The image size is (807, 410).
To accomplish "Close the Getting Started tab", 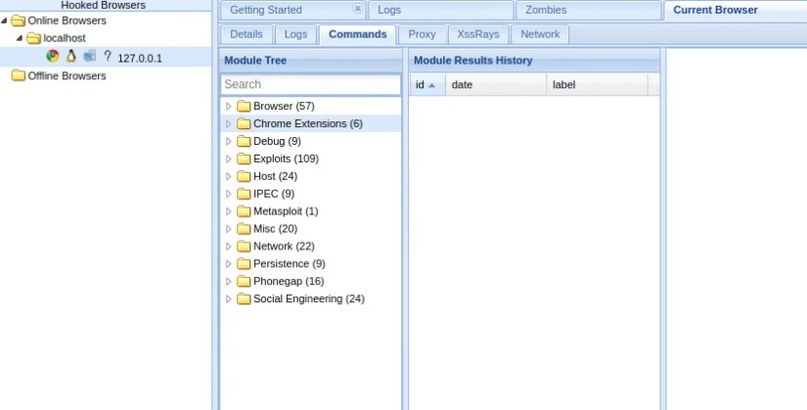I will click(358, 8).
